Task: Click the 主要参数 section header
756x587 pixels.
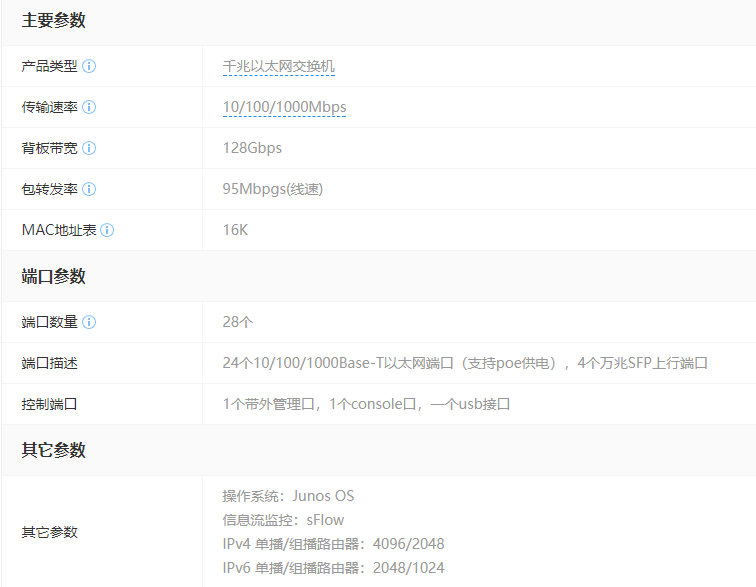Action: coord(54,21)
